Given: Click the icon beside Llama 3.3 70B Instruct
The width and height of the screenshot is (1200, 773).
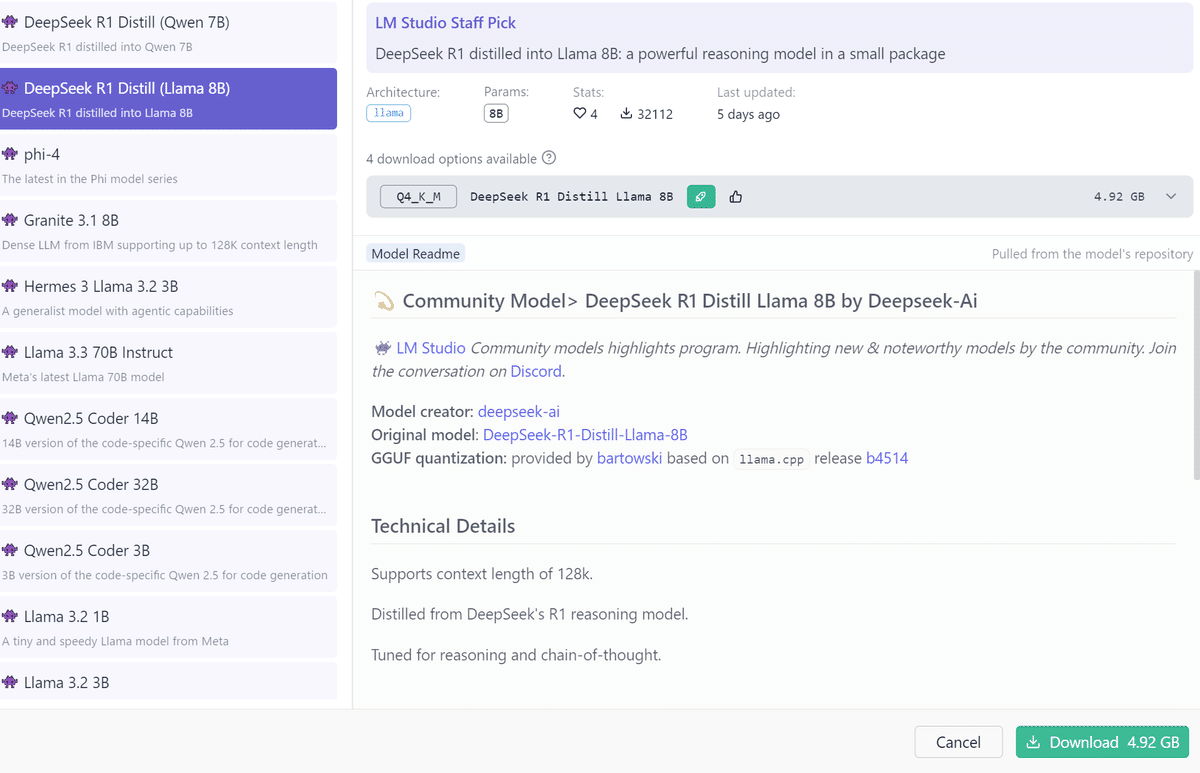Looking at the screenshot, I should 10,352.
